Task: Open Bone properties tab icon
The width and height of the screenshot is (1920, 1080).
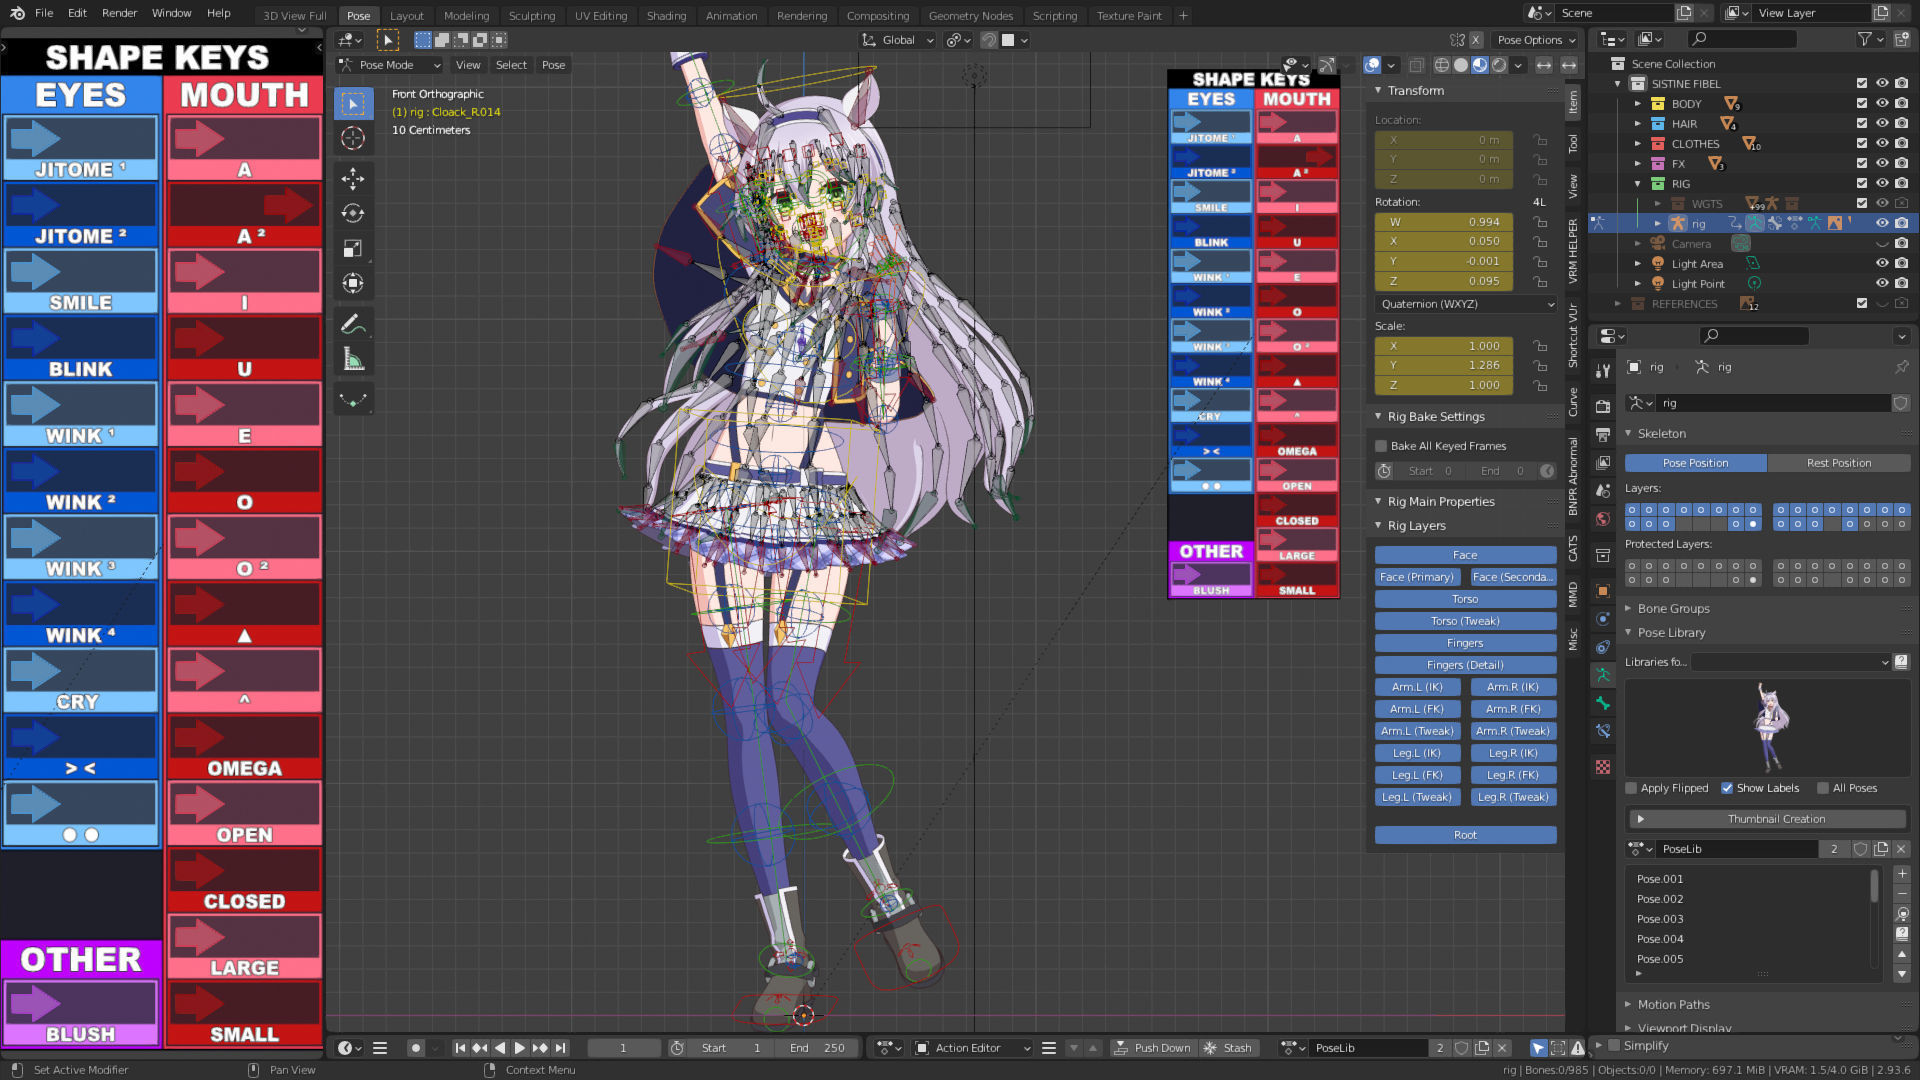Action: click(x=1603, y=703)
